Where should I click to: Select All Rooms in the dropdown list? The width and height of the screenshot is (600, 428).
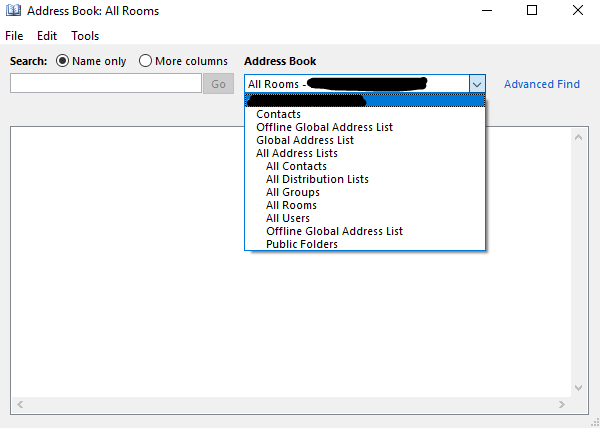pyautogui.click(x=365, y=205)
